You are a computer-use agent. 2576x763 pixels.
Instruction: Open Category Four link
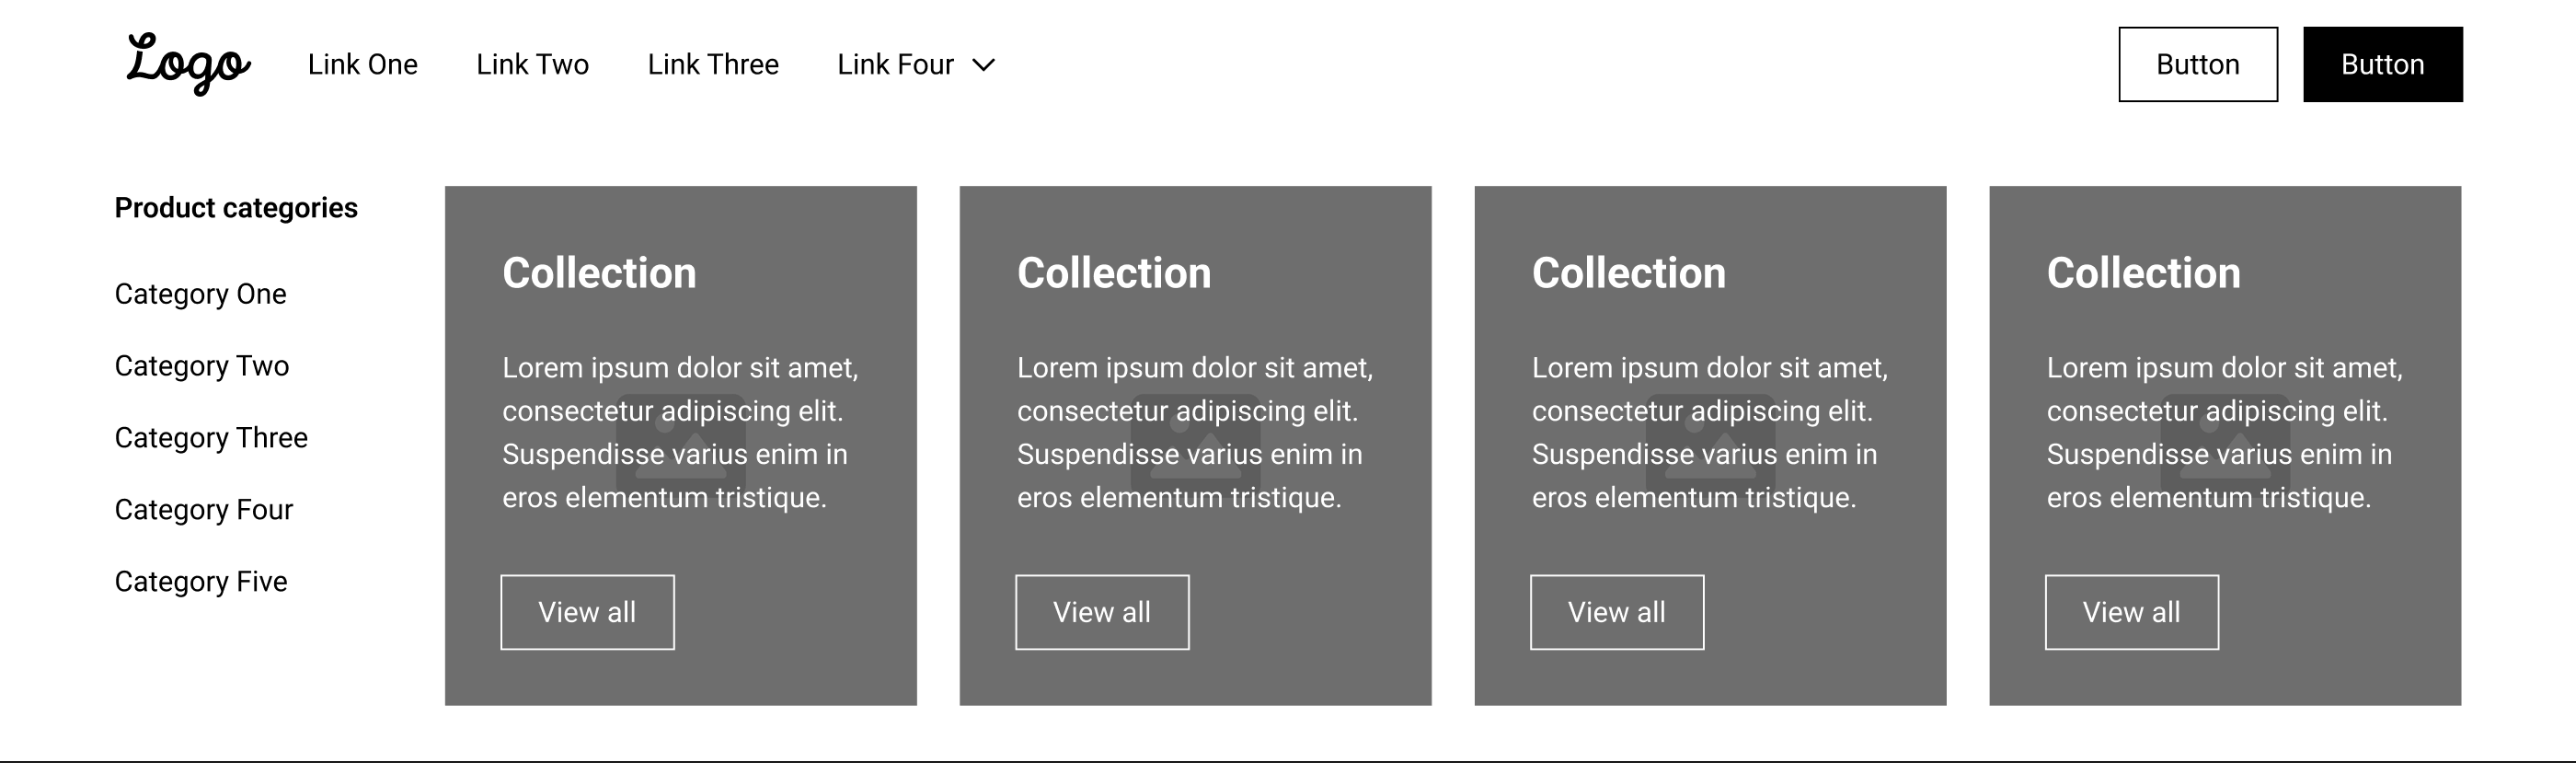pyautogui.click(x=204, y=510)
